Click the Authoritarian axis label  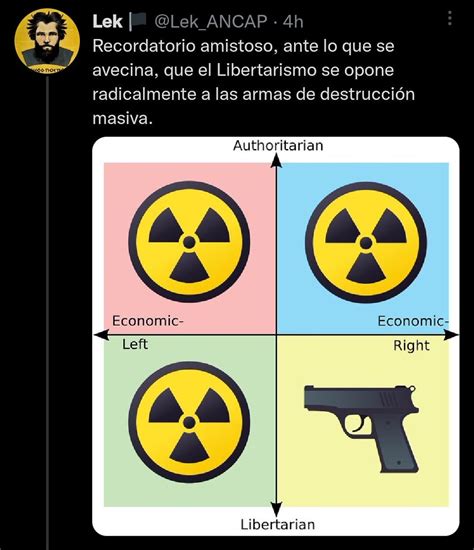pyautogui.click(x=278, y=146)
